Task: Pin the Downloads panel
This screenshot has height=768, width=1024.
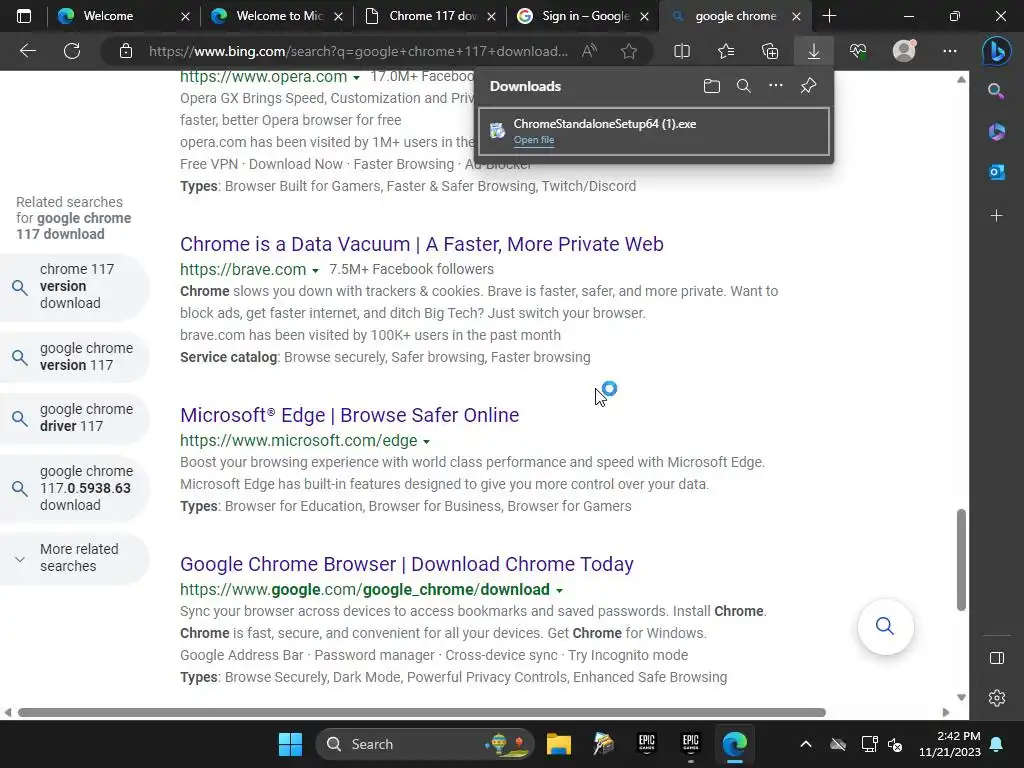Action: tap(808, 86)
